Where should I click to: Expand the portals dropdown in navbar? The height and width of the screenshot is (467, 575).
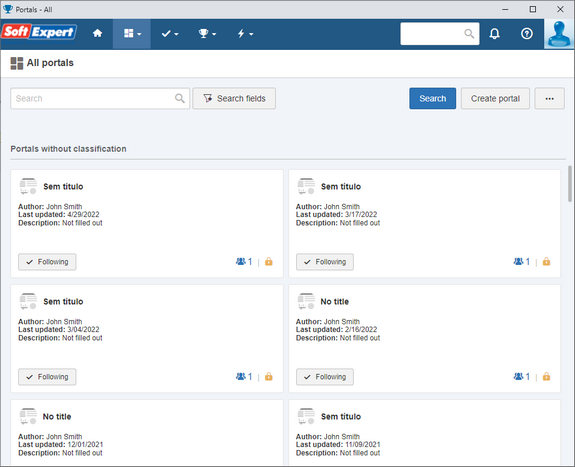pyautogui.click(x=132, y=34)
